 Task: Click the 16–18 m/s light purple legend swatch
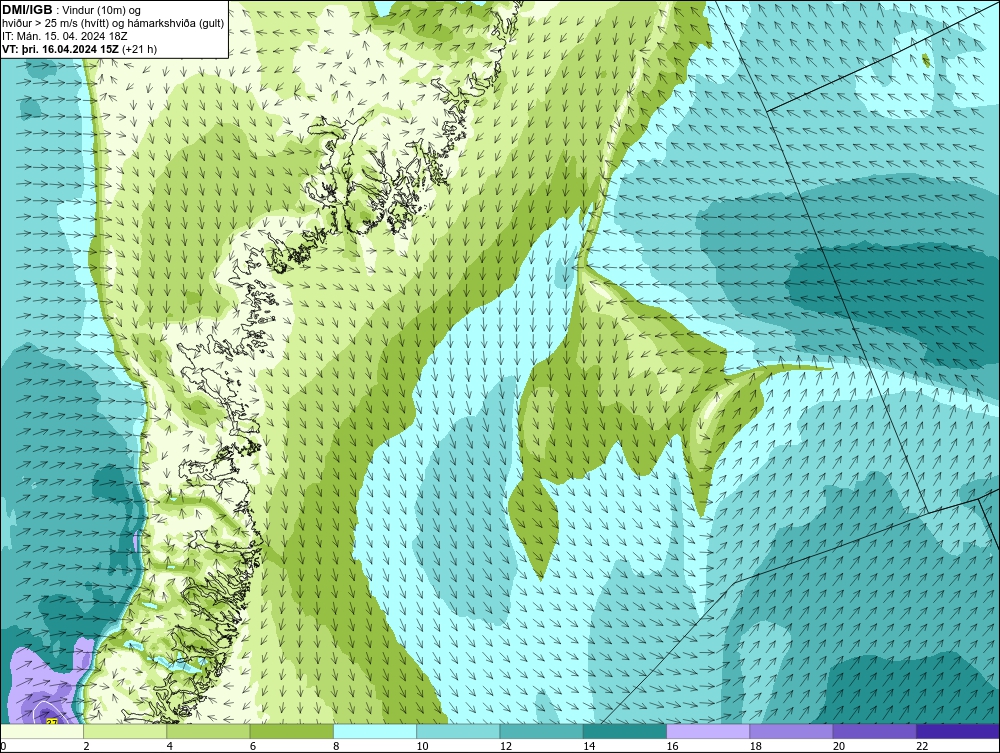[708, 731]
